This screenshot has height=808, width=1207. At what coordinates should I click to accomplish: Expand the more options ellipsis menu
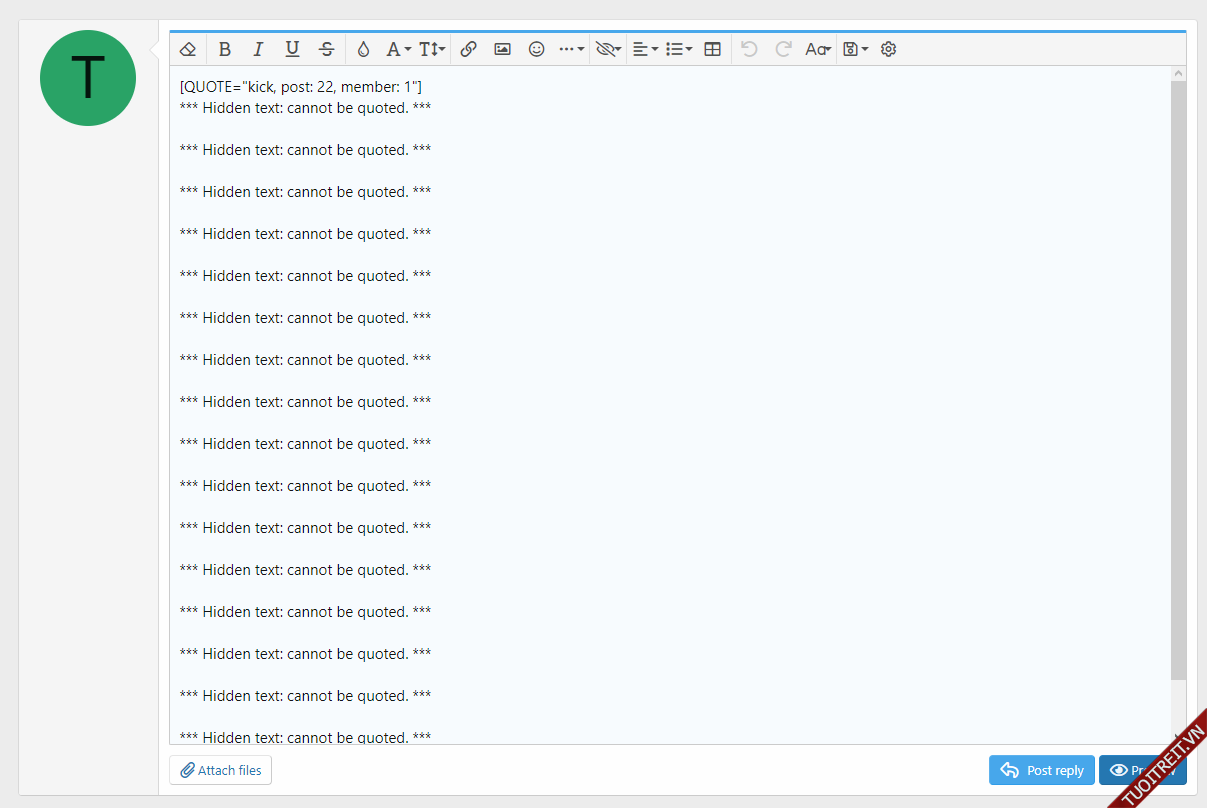click(571, 49)
